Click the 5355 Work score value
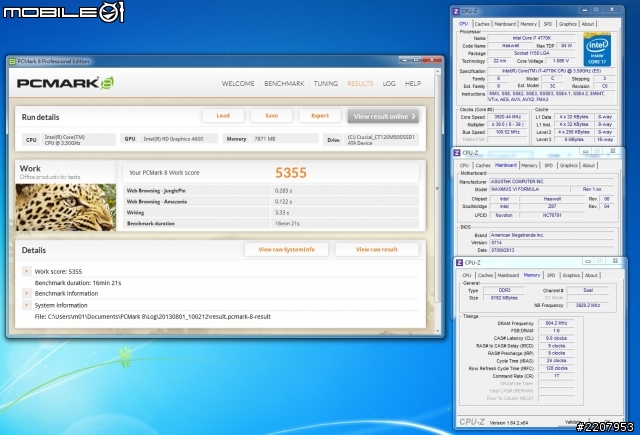The height and width of the screenshot is (435, 640). [x=291, y=173]
